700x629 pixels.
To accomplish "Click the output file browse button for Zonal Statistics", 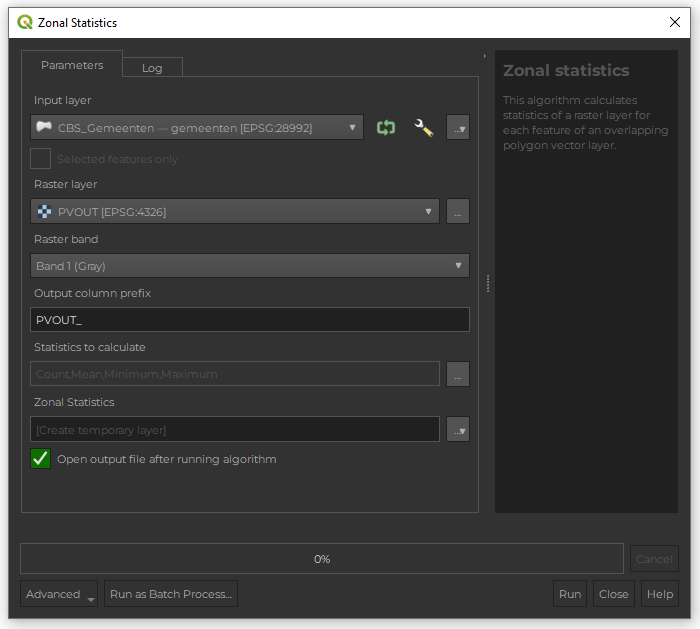I will (457, 430).
